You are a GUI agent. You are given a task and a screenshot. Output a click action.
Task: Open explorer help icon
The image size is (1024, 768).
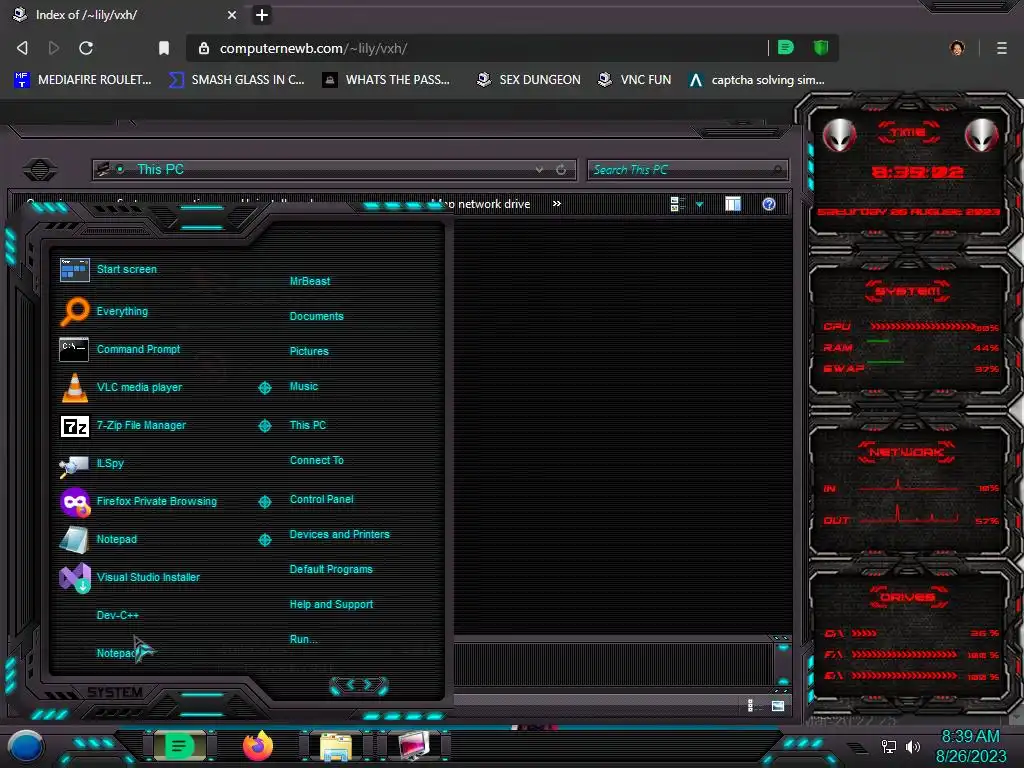pos(769,204)
